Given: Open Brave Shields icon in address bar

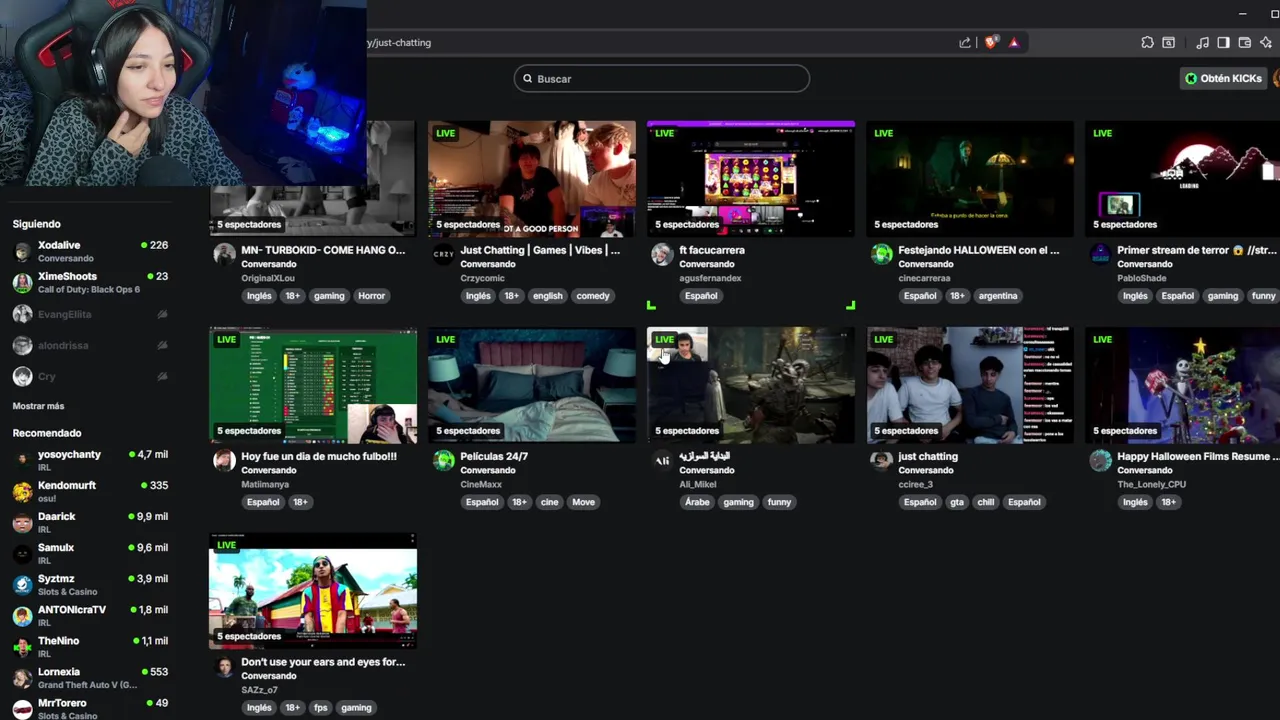Looking at the screenshot, I should (x=991, y=43).
